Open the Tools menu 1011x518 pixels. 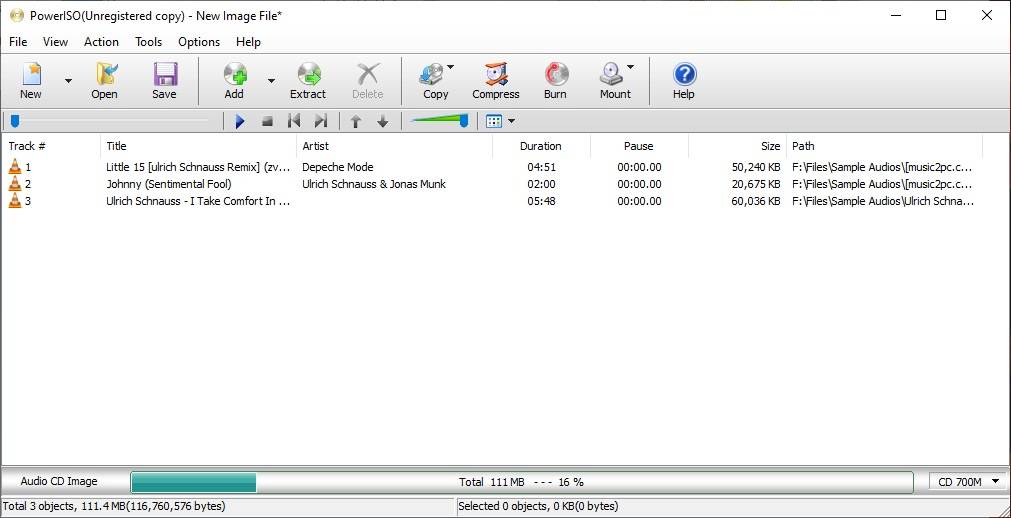click(x=148, y=42)
